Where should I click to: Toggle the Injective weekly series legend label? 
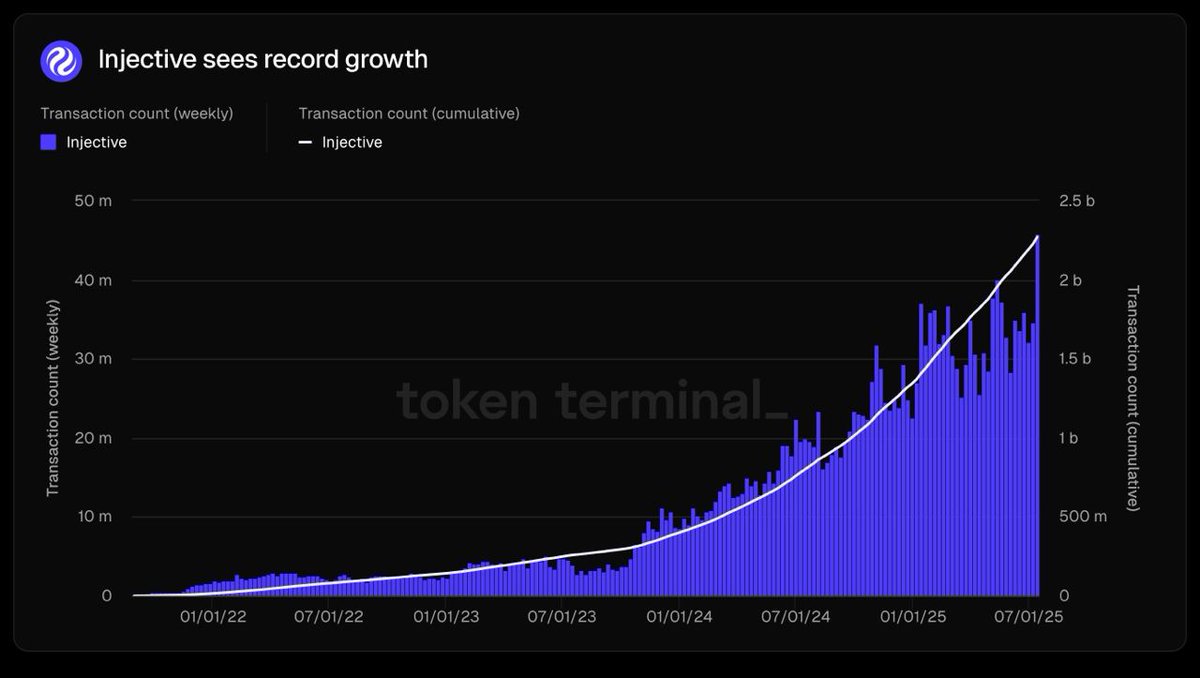[97, 142]
